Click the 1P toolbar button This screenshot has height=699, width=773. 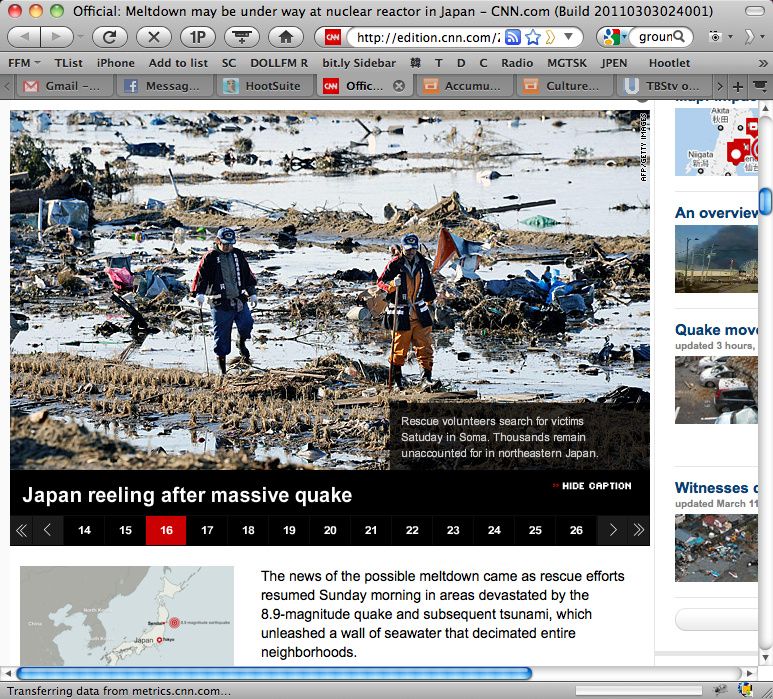coord(197,37)
